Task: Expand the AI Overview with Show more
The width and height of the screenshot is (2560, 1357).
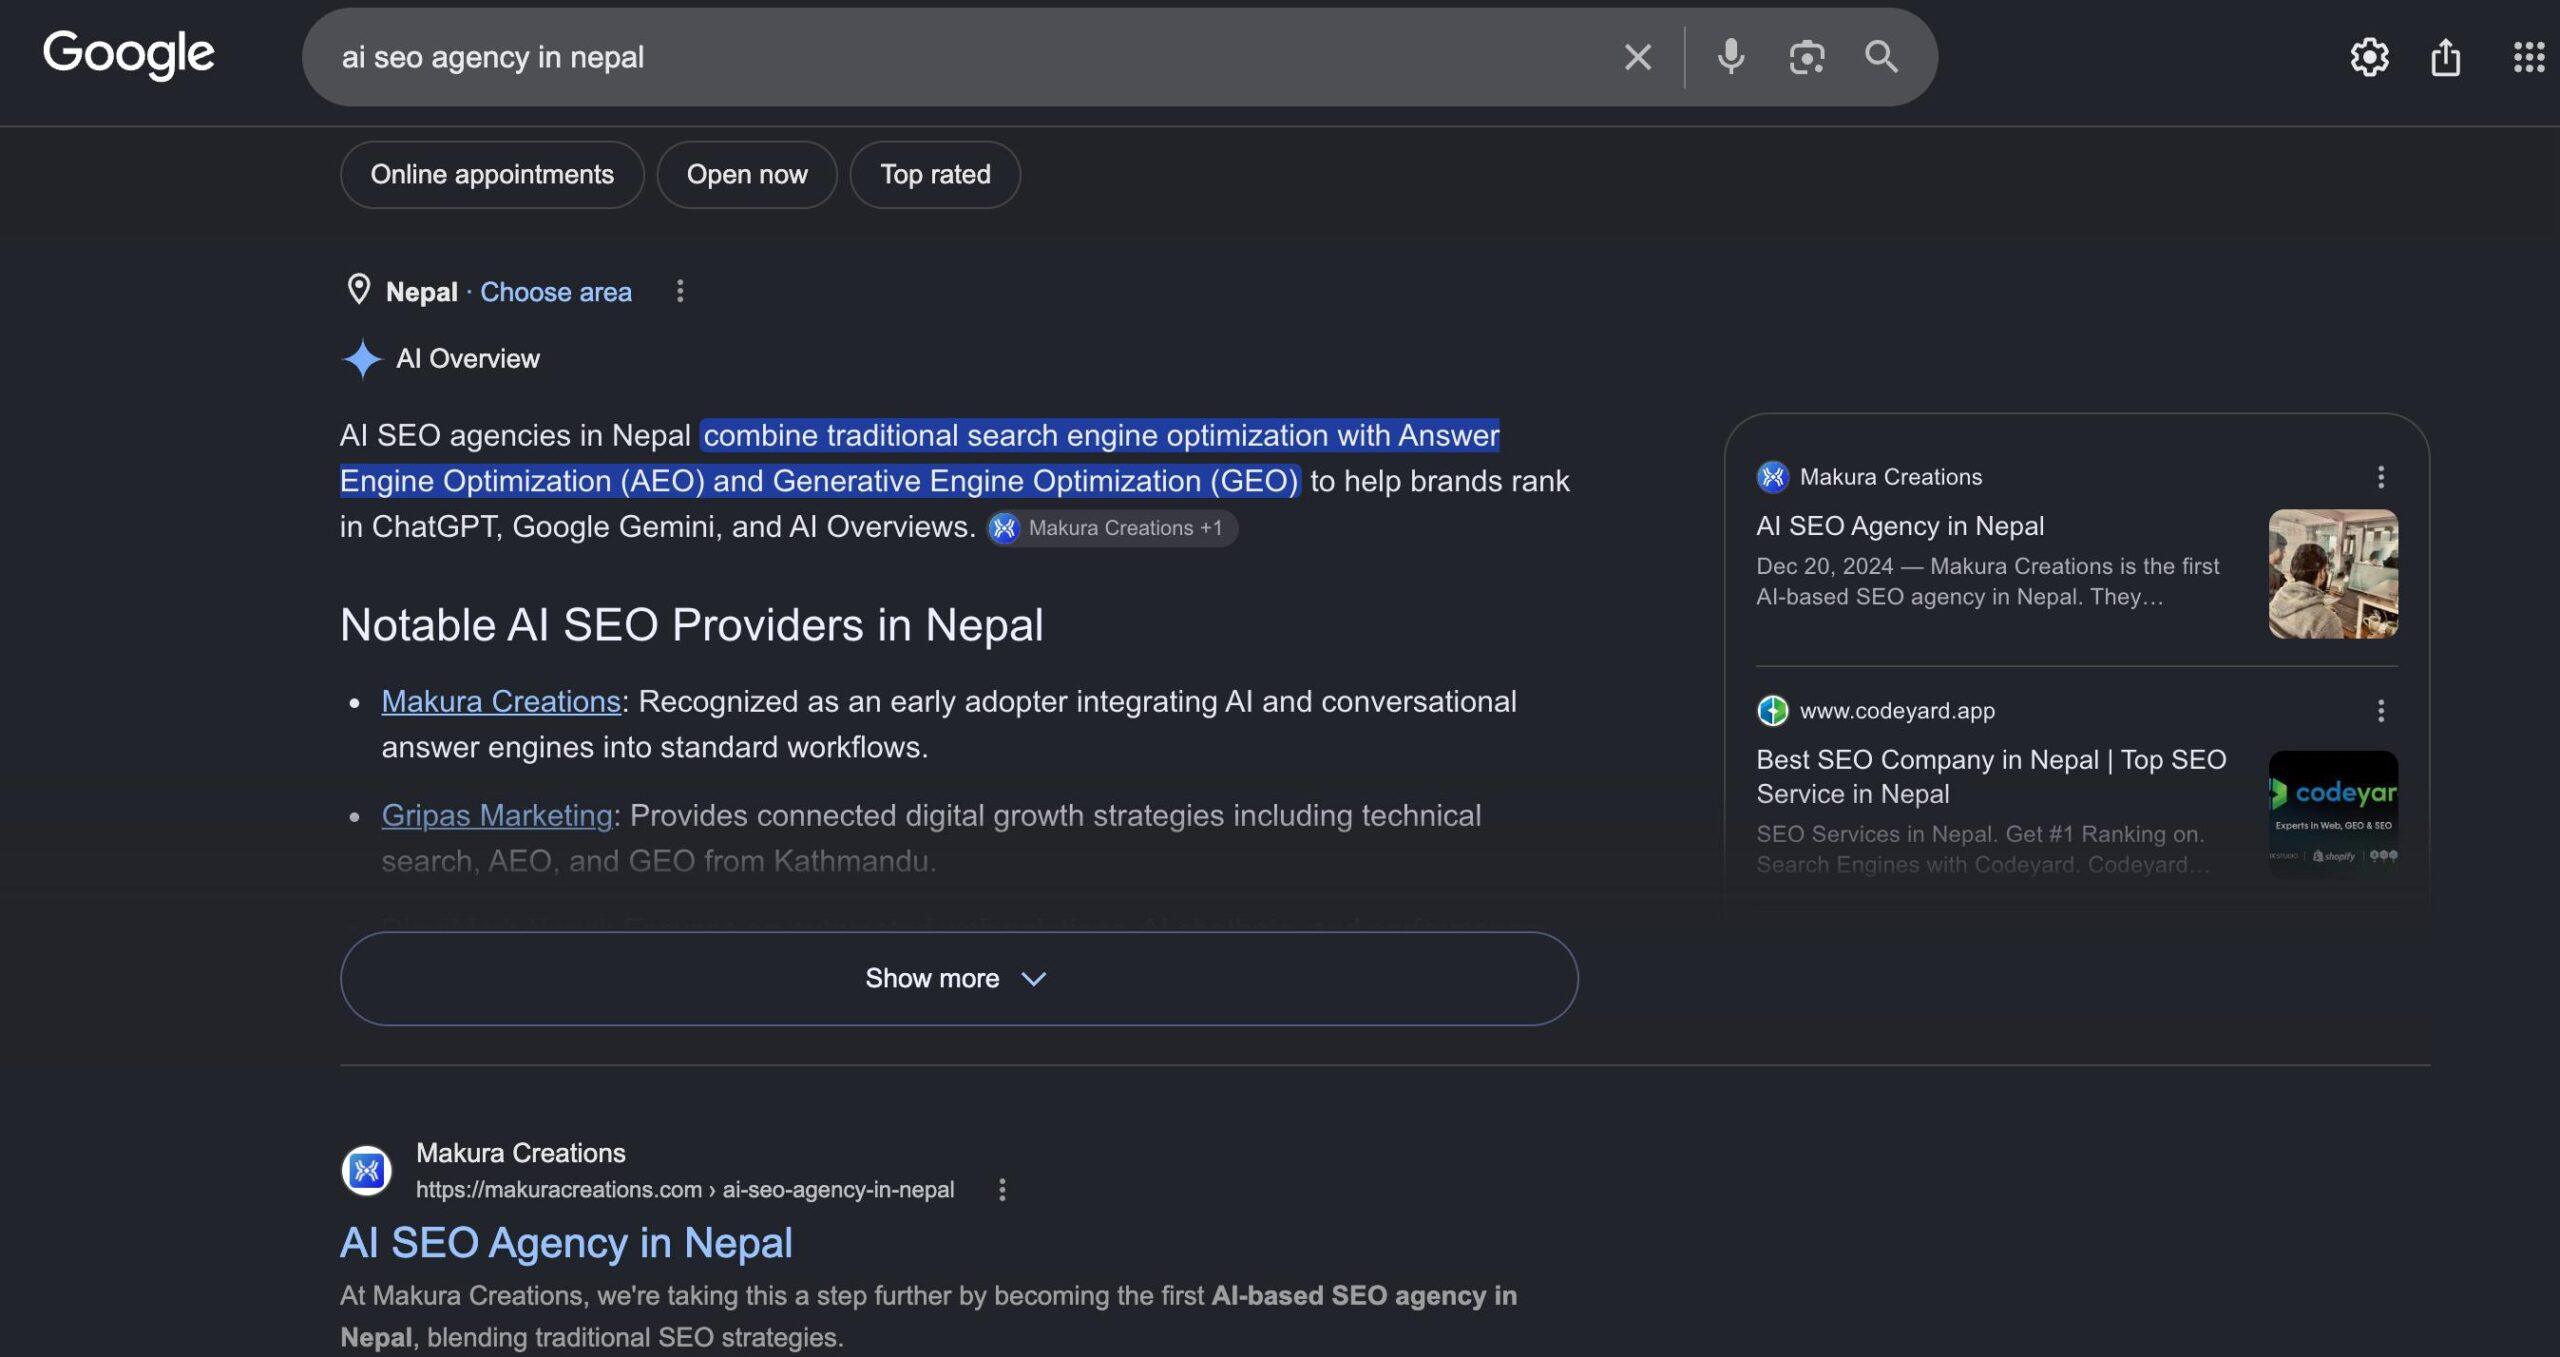Action: point(959,978)
